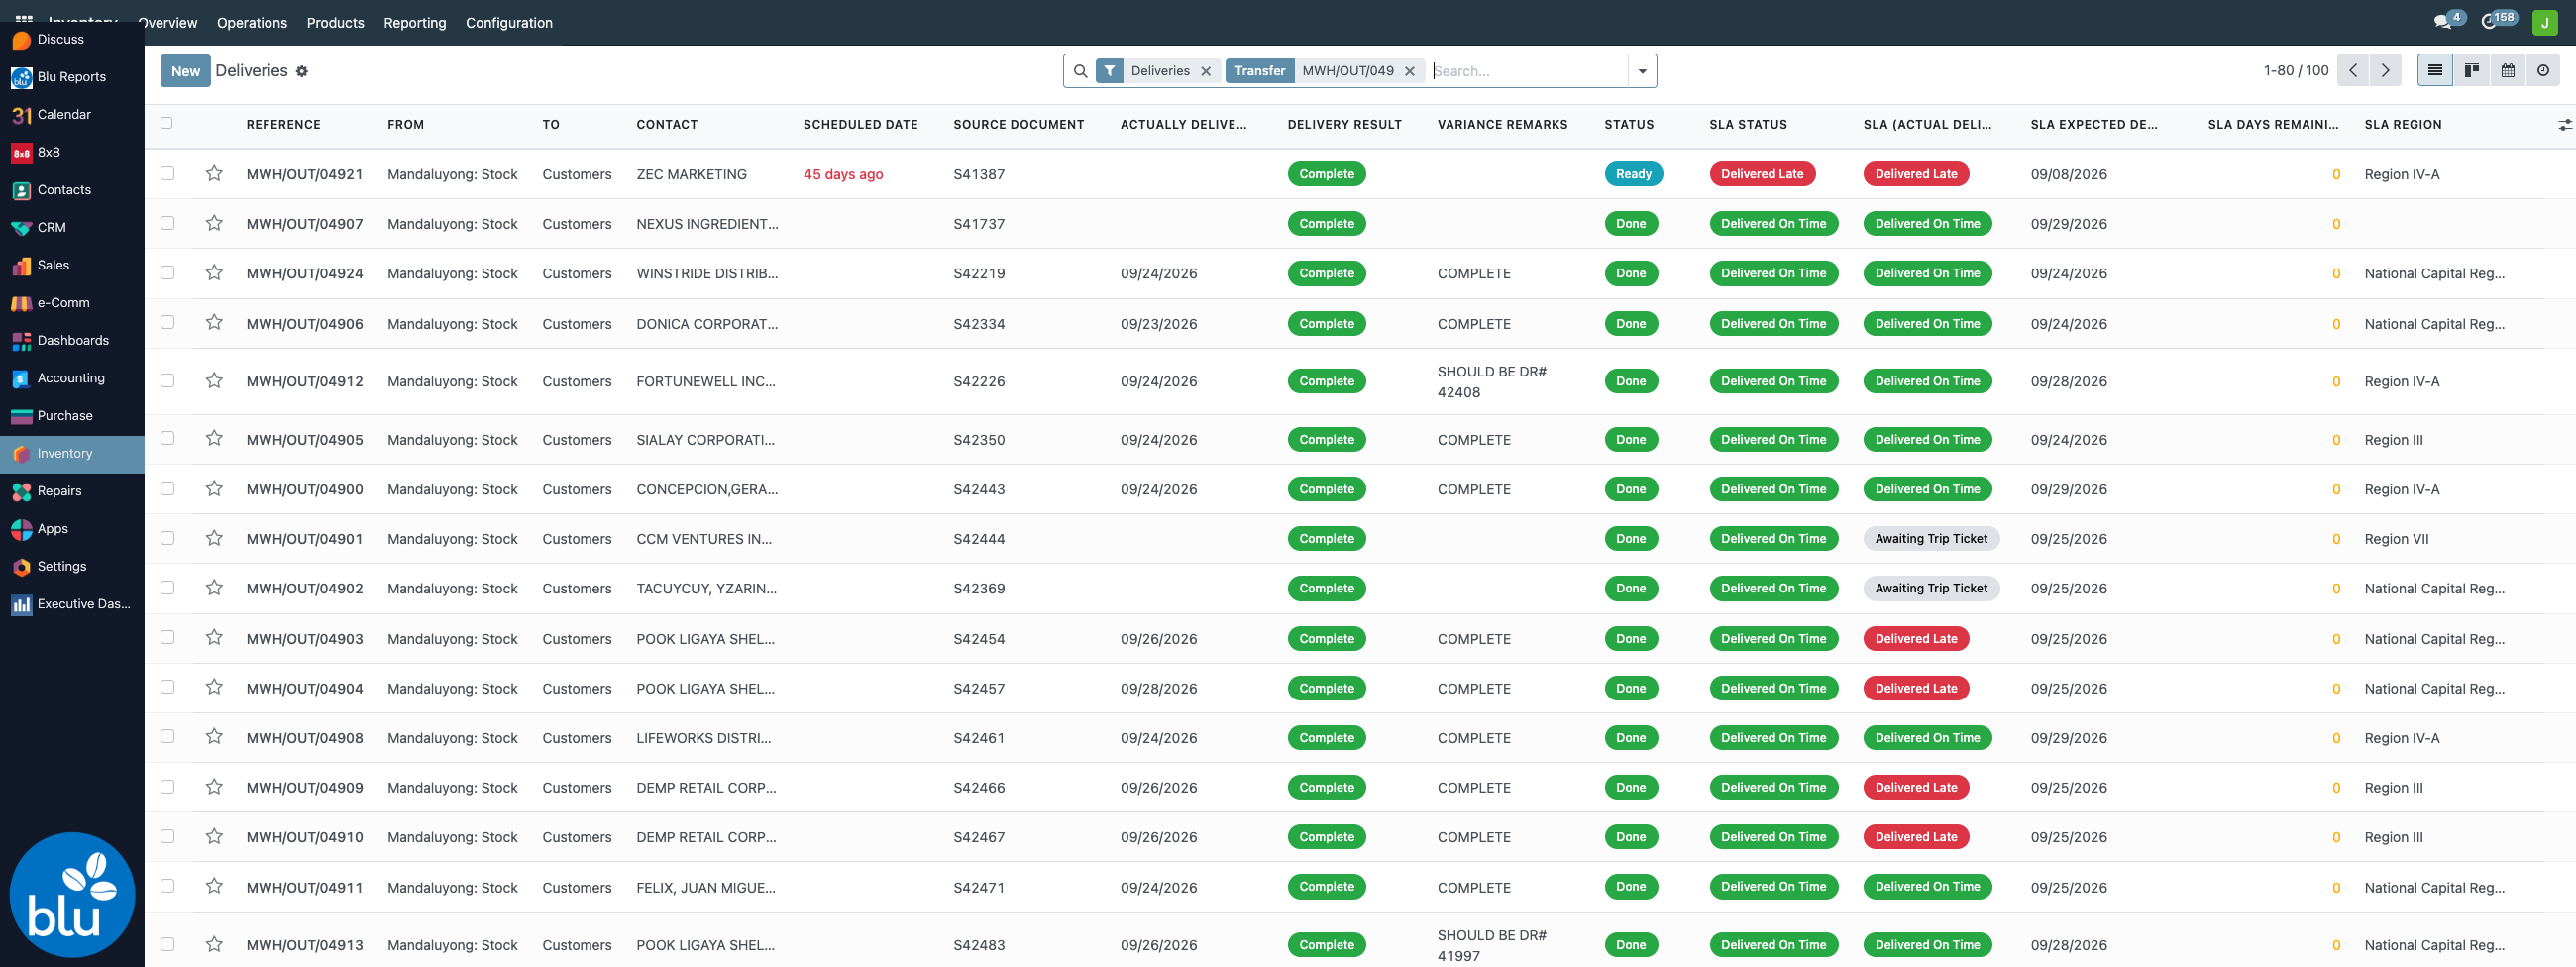This screenshot has height=967, width=2576.
Task: Launch the 8x8 app
Action: point(72,152)
